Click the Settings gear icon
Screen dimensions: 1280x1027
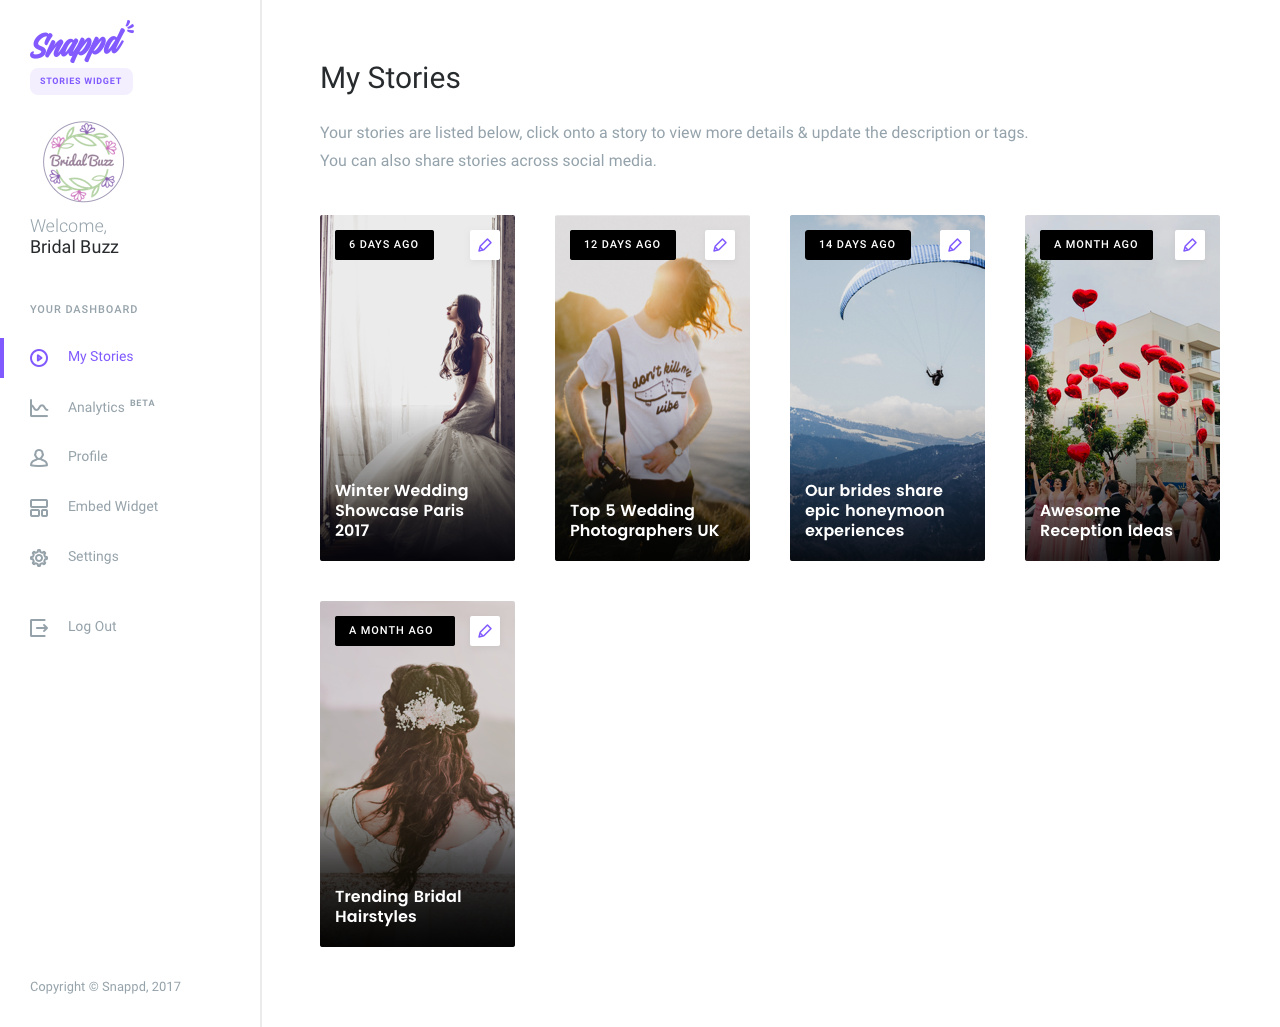click(38, 557)
